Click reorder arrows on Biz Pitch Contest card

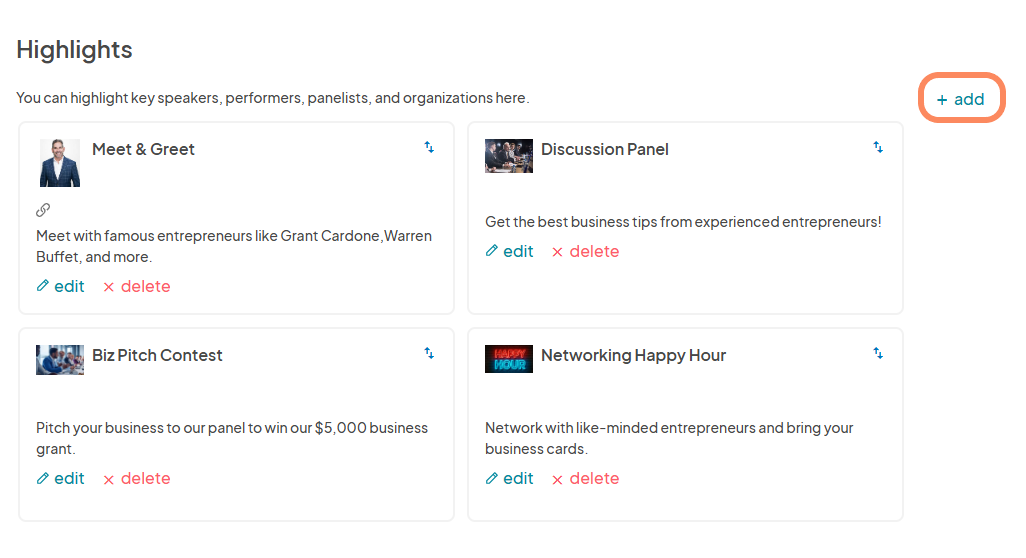pyautogui.click(x=429, y=353)
